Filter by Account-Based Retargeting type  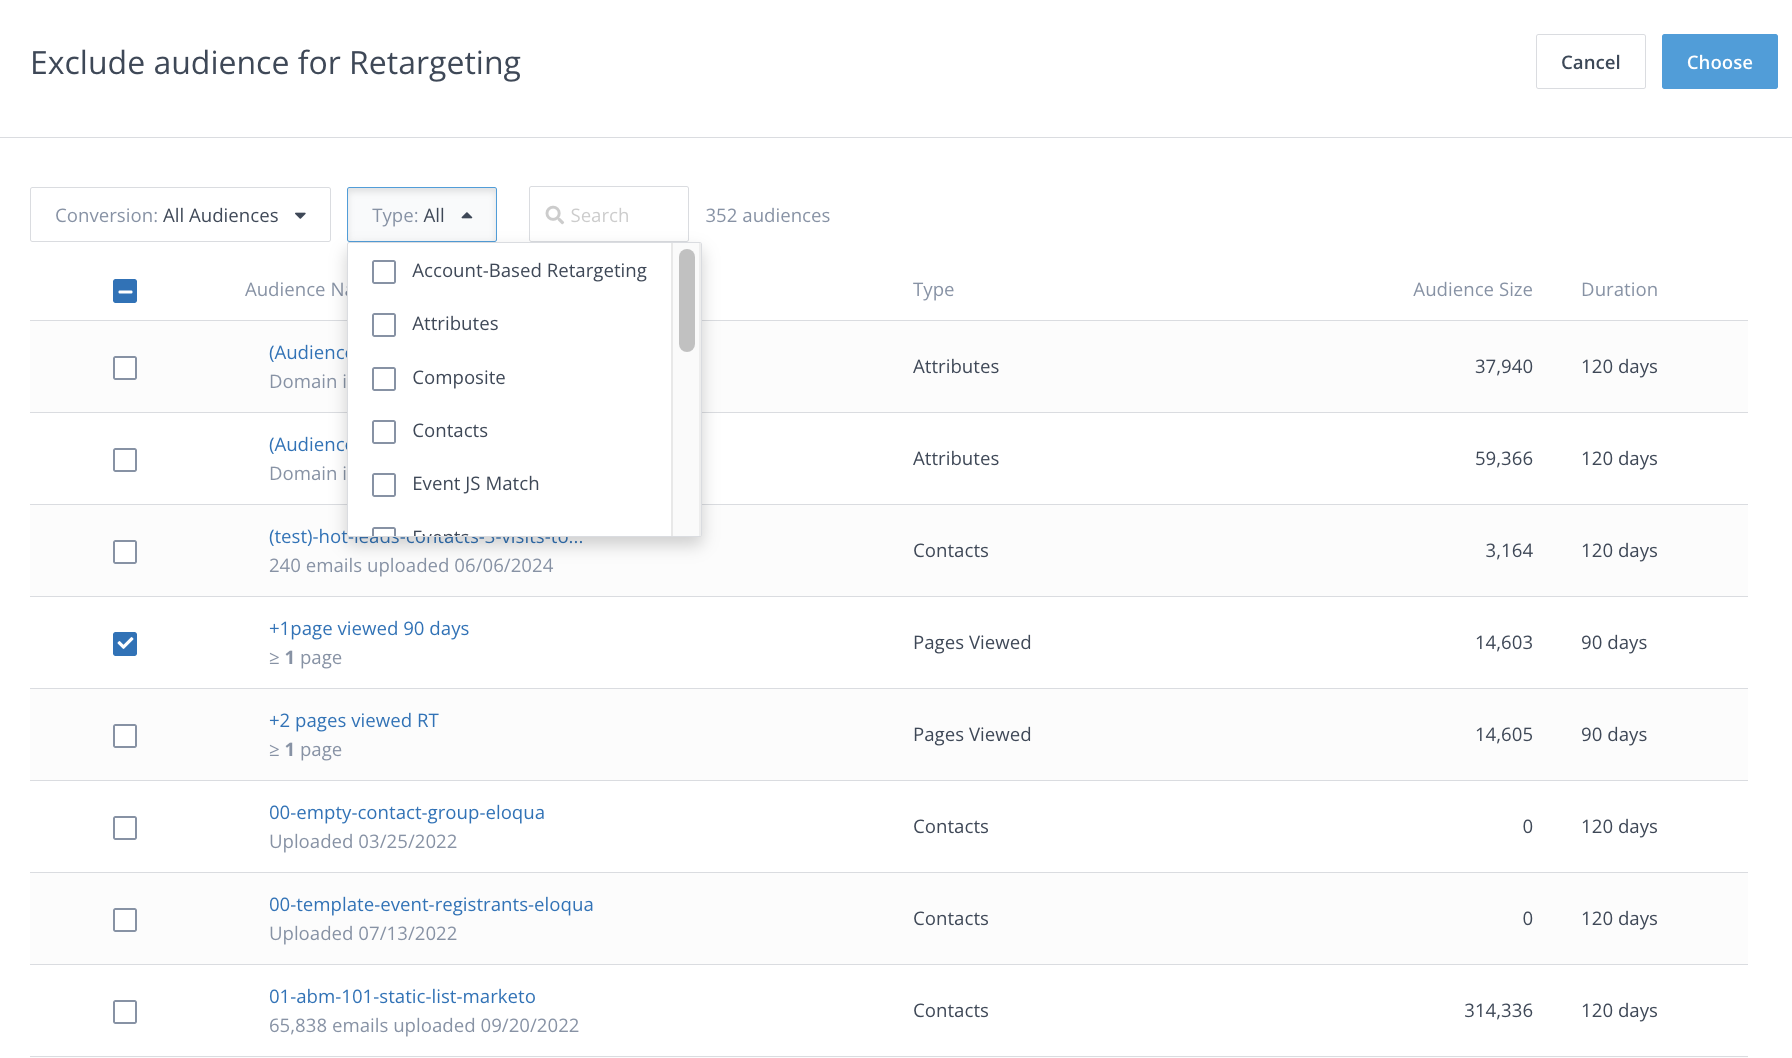(x=384, y=272)
